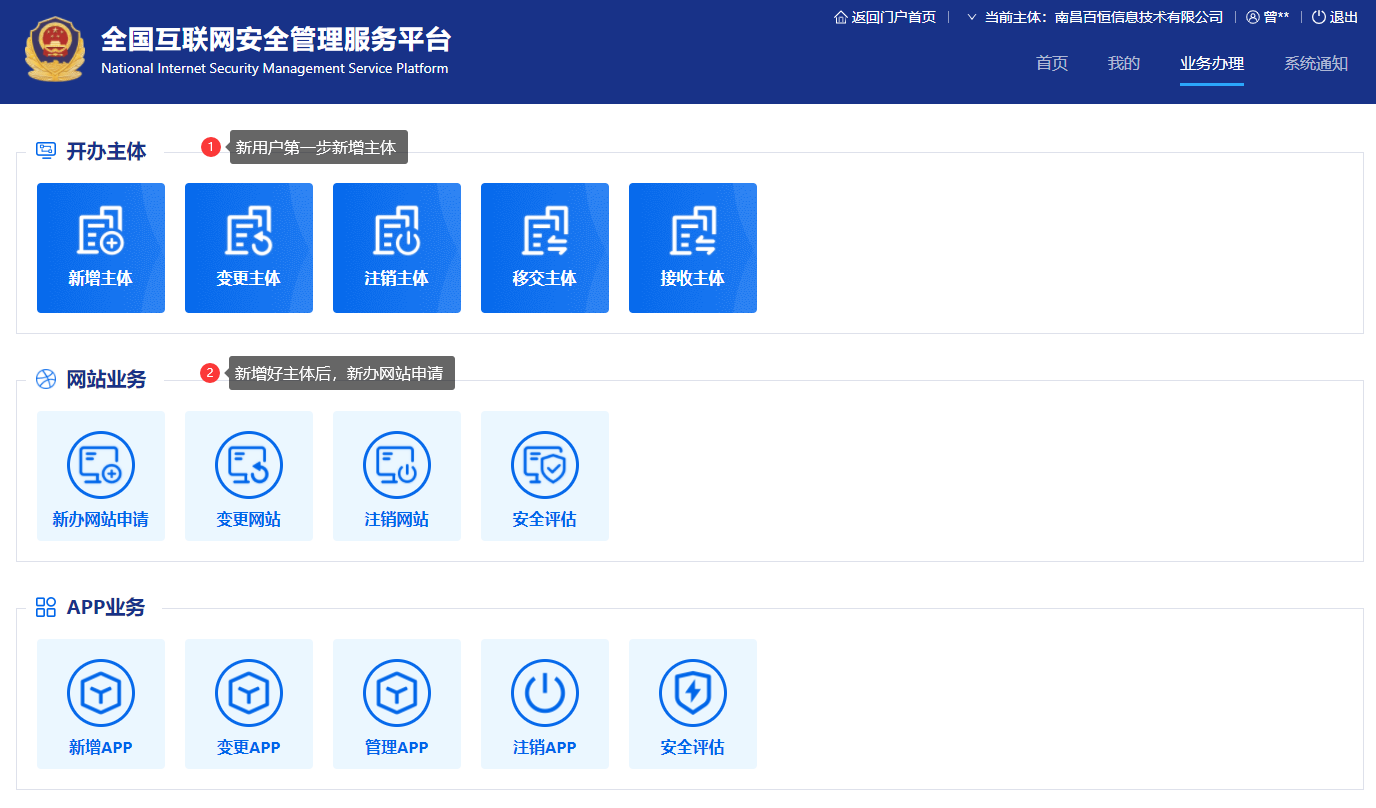Select the 接收主体 (Receive Subject) tile
This screenshot has height=808, width=1376.
[692, 248]
